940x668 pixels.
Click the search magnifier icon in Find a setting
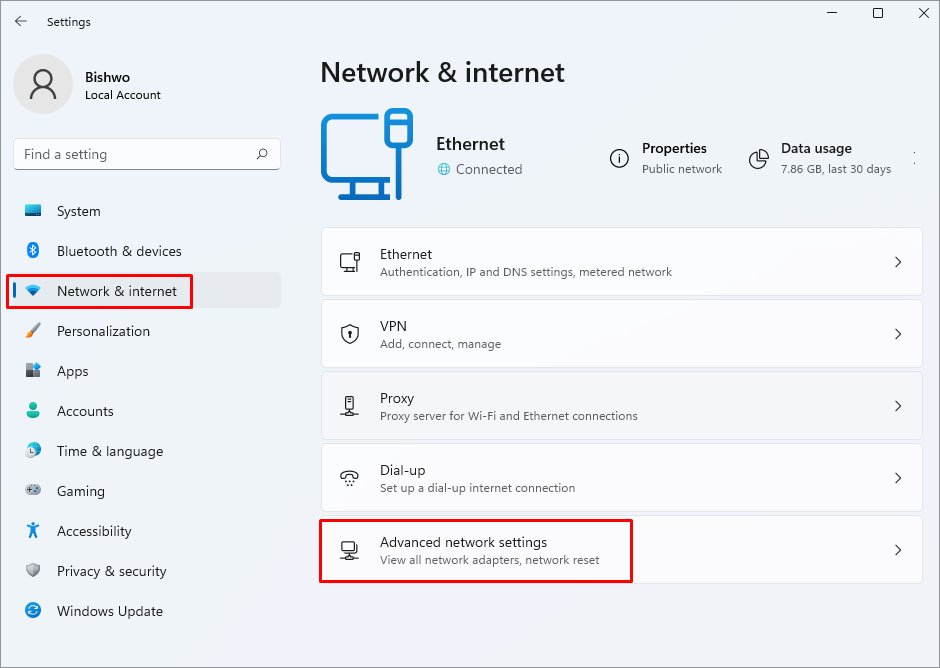262,154
